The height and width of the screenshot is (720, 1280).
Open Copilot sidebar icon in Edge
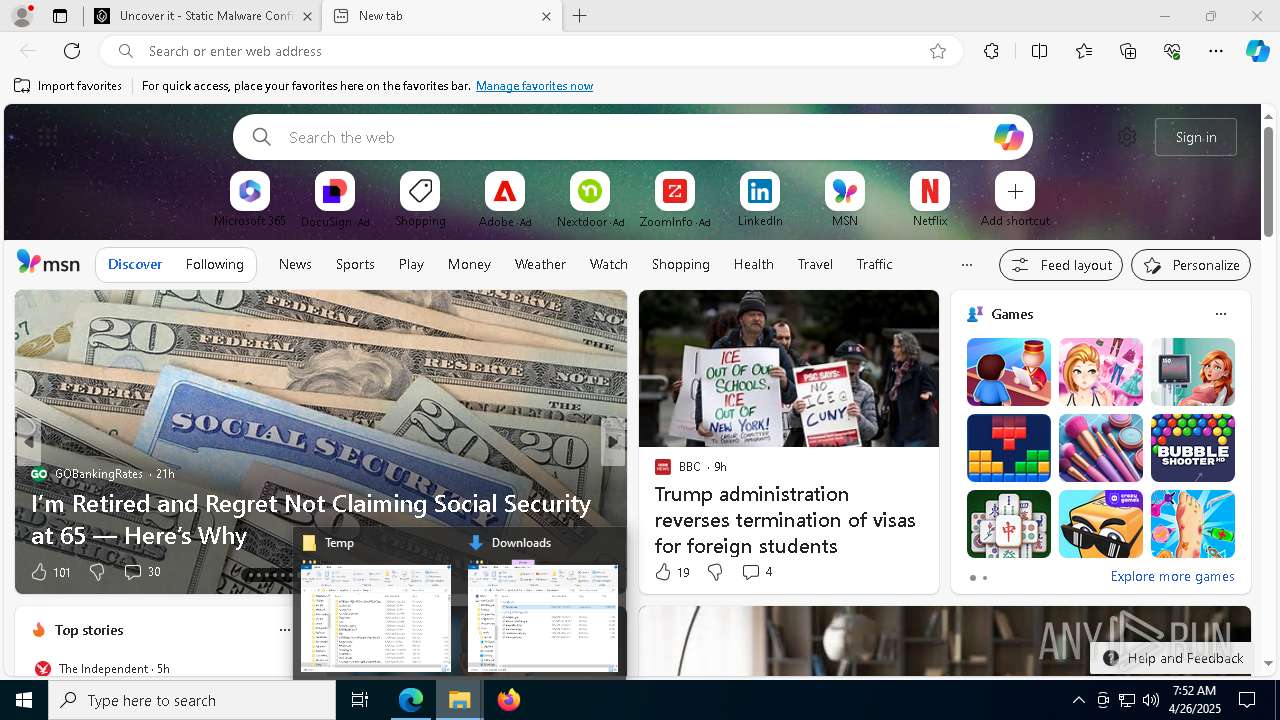[1257, 51]
